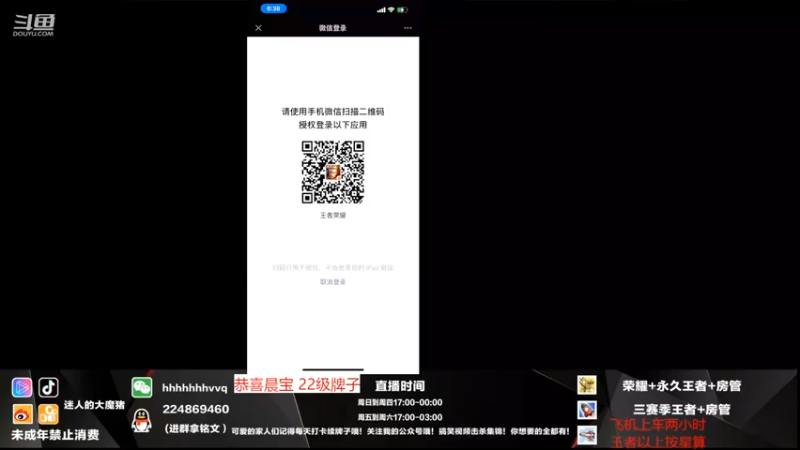This screenshot has height=450, width=800.
Task: Close the WeChat login page
Action: point(258,28)
